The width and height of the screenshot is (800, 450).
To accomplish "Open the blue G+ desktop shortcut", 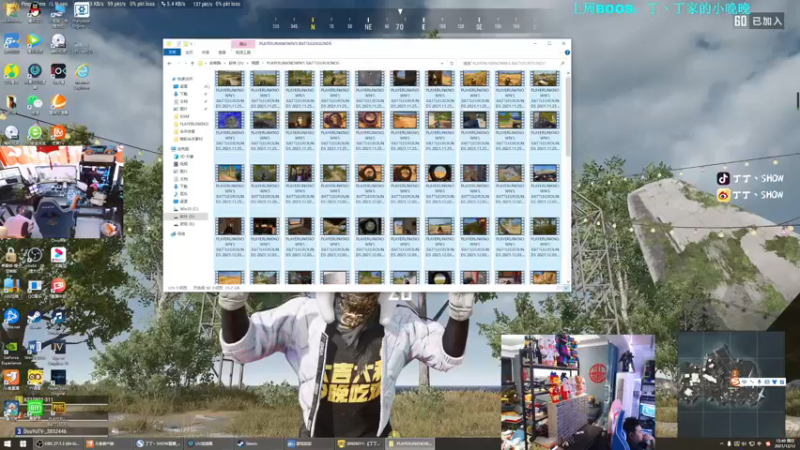I will click(x=11, y=41).
